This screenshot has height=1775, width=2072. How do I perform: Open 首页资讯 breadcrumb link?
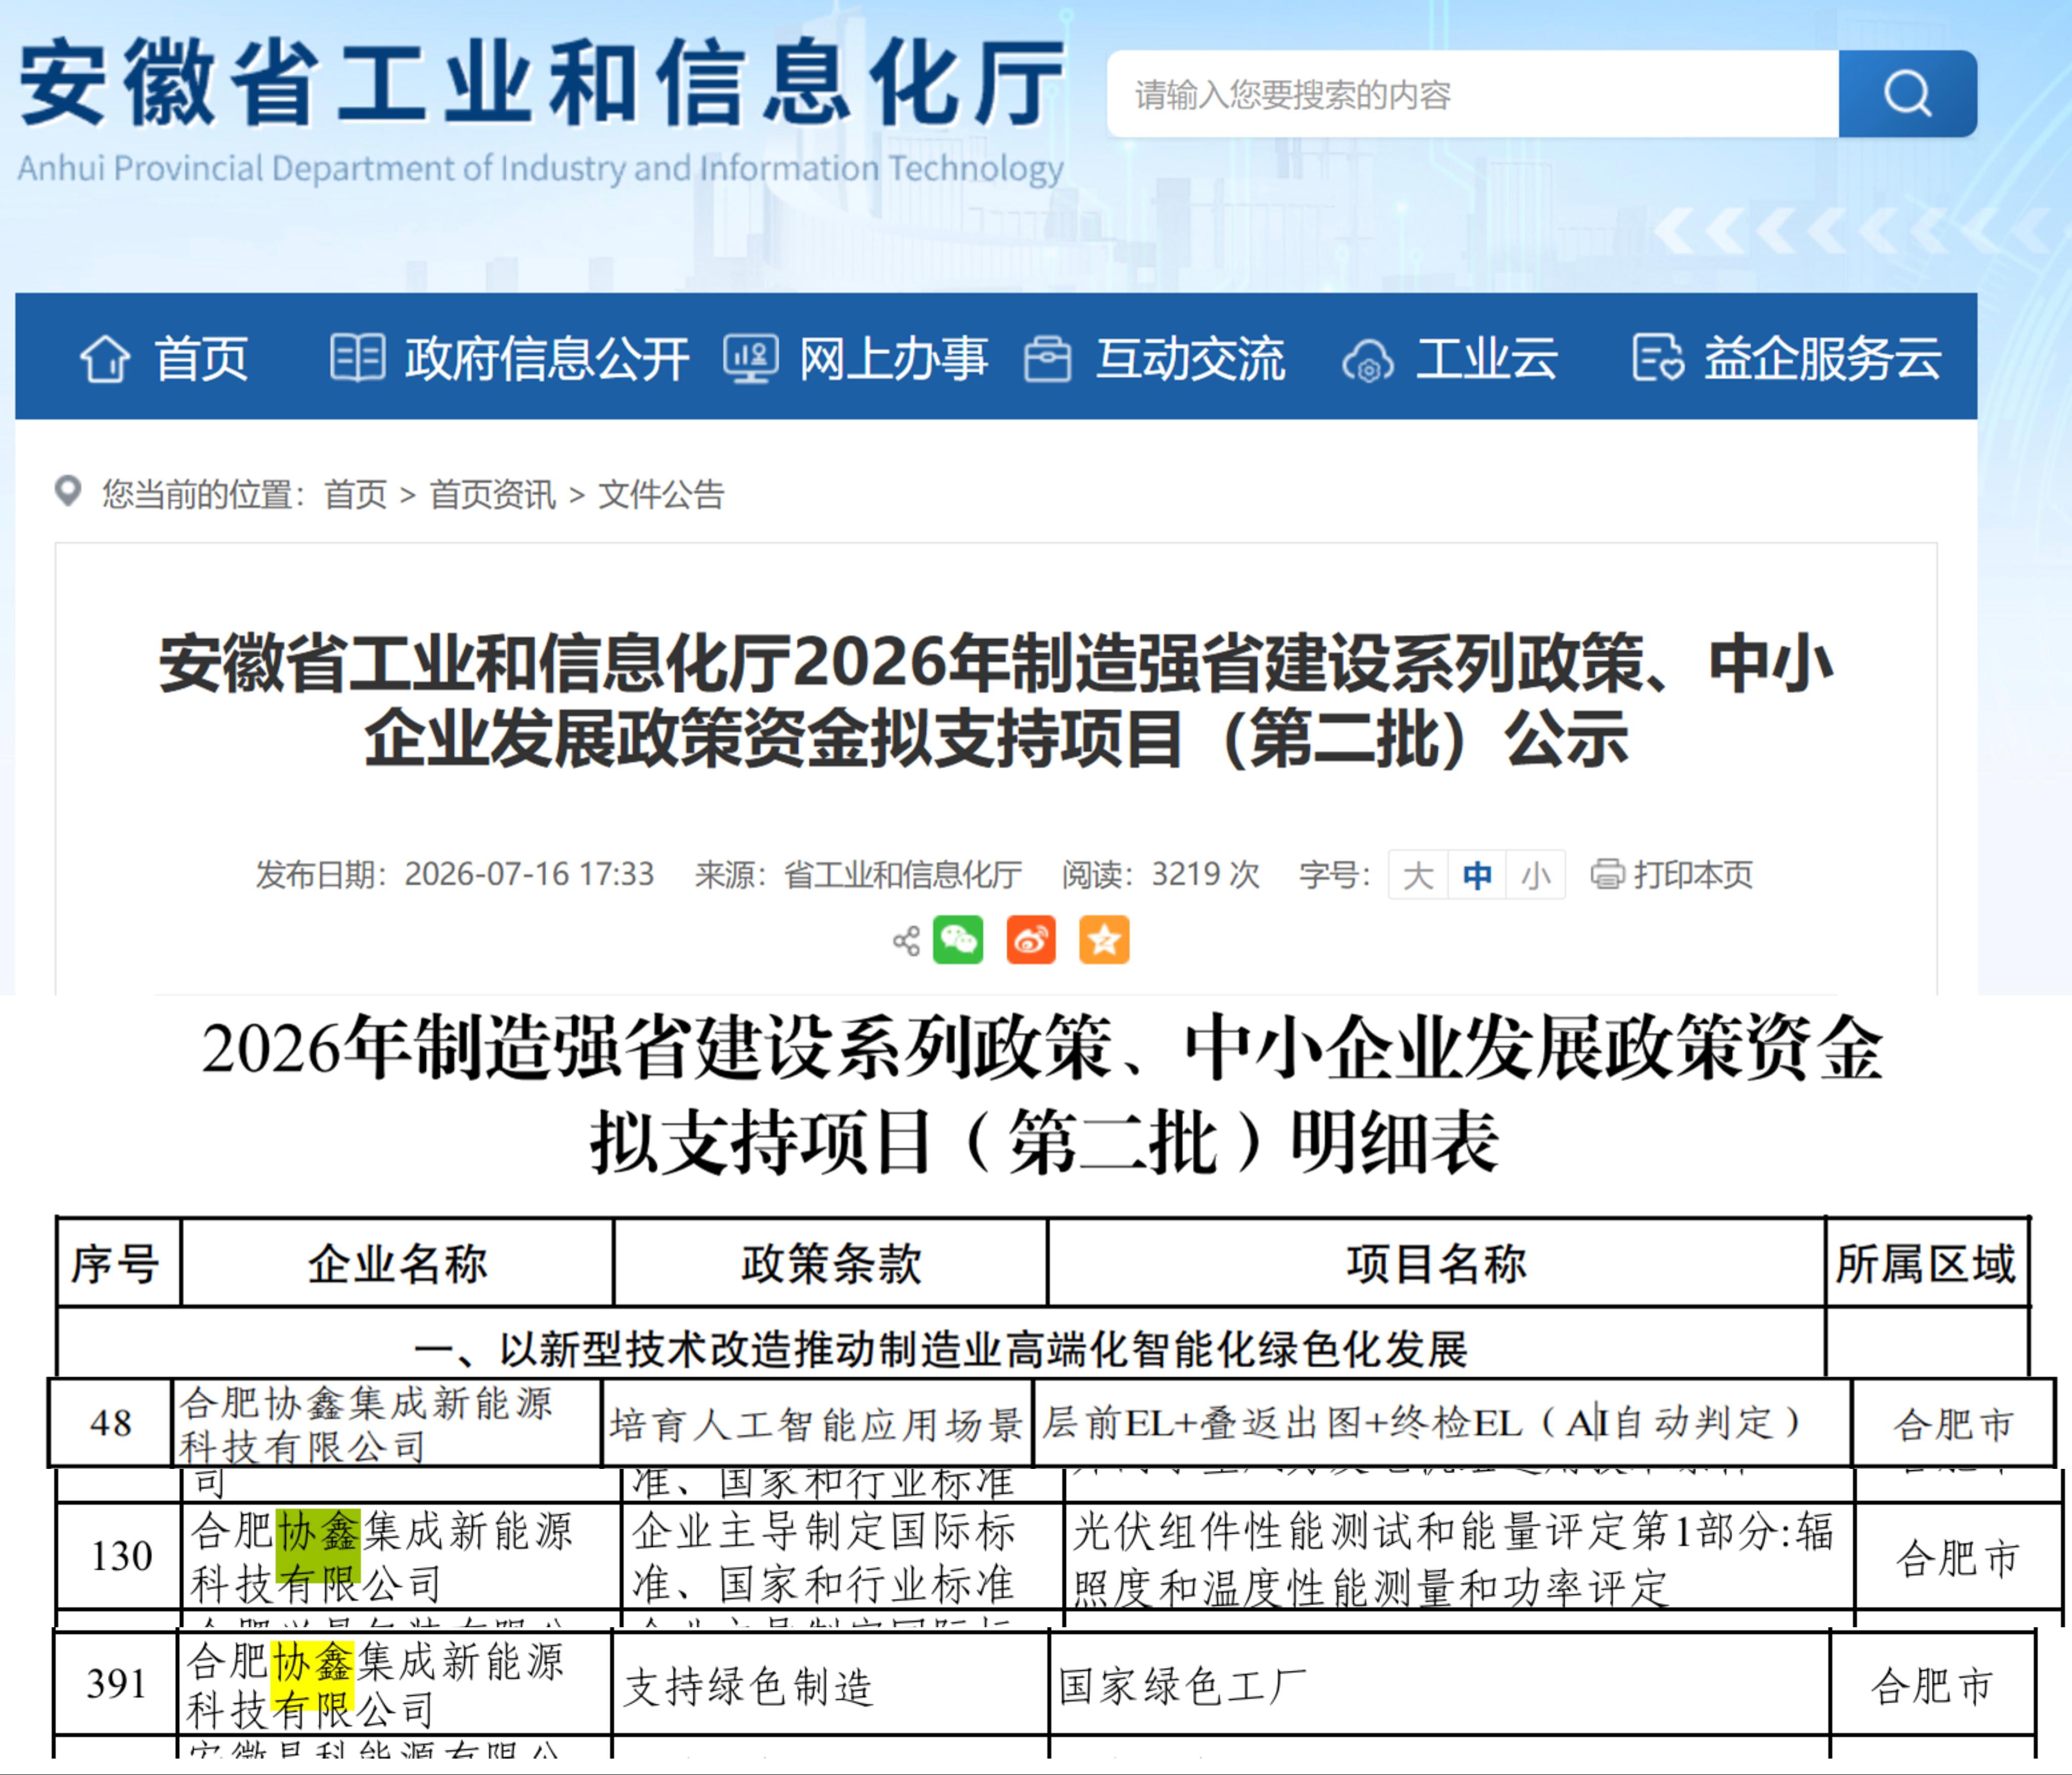click(492, 494)
